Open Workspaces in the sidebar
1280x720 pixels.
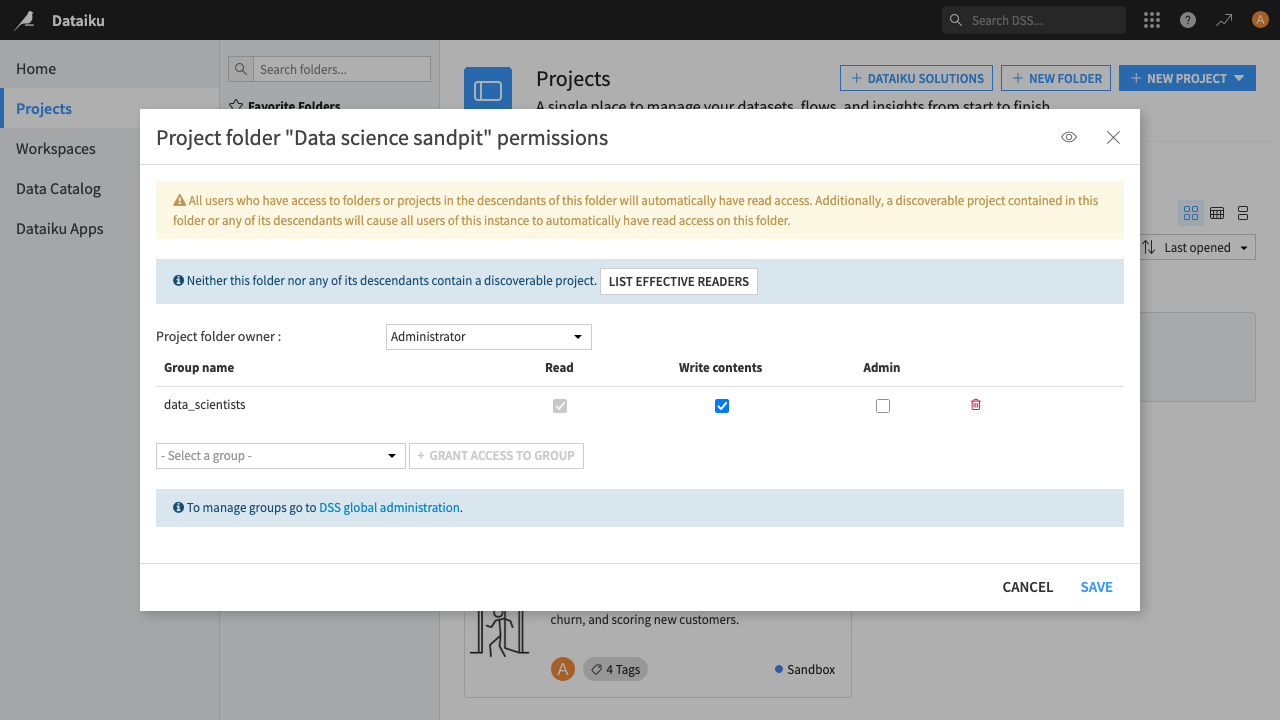coord(56,149)
